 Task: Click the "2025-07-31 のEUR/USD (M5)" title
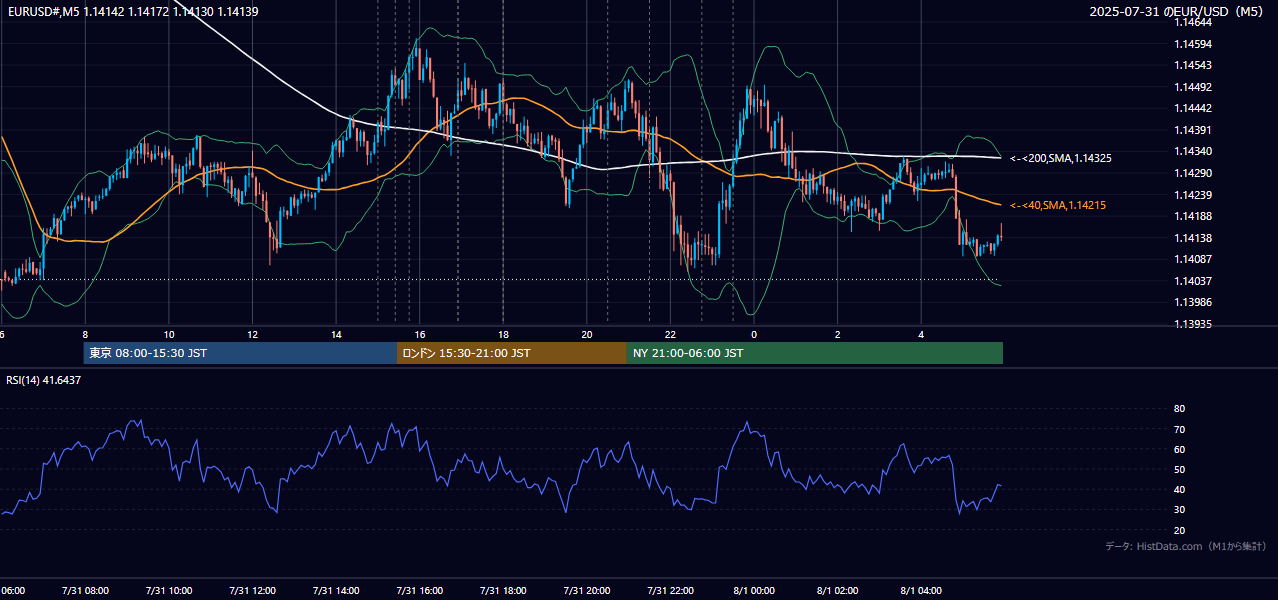pyautogui.click(x=1176, y=11)
